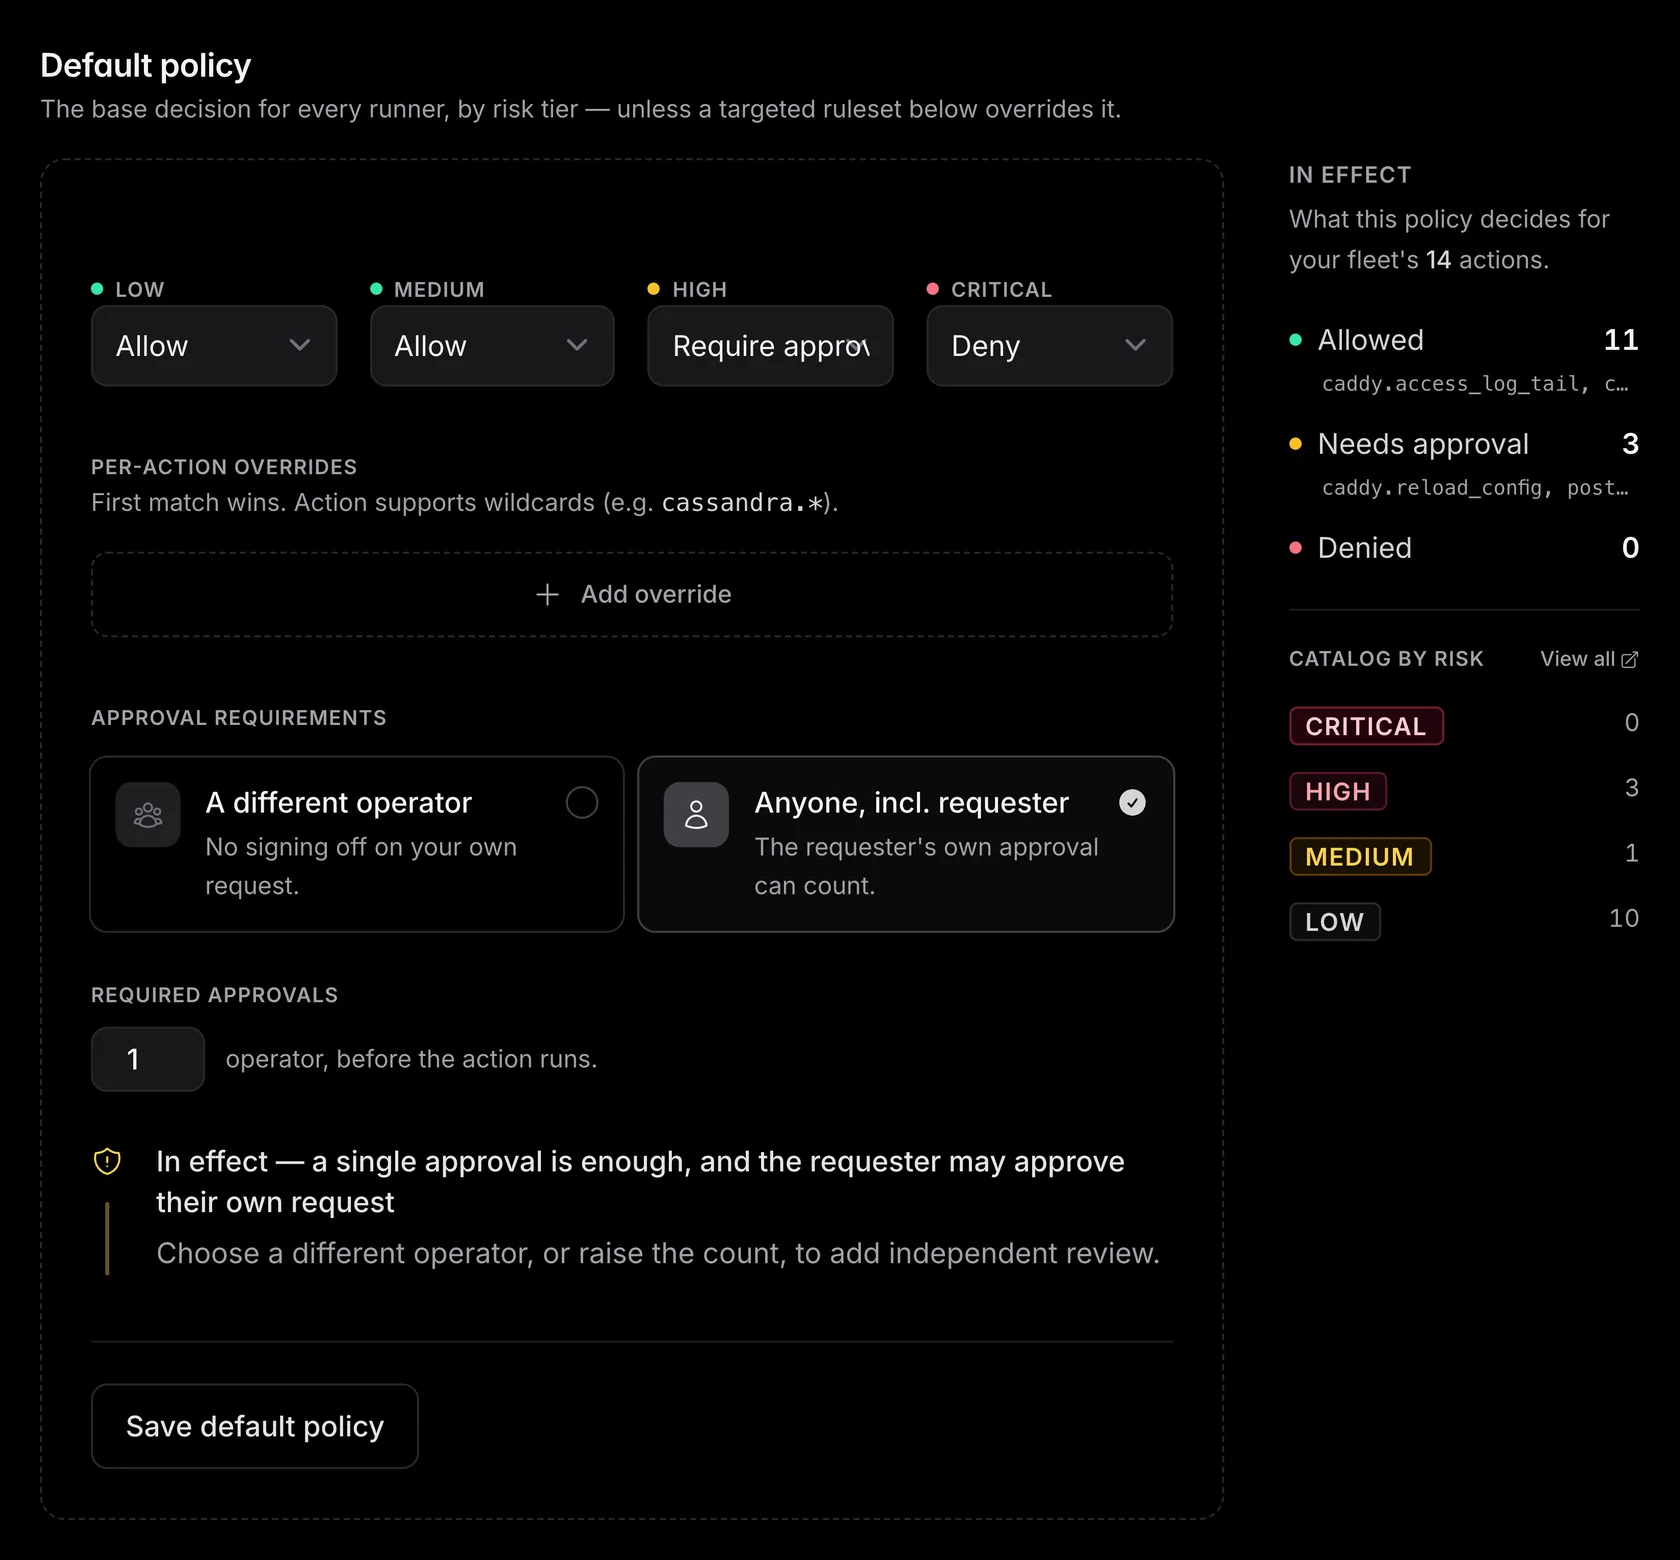The image size is (1680, 1560).
Task: Click 'operator, before the action runs.' text
Action: [x=411, y=1059]
